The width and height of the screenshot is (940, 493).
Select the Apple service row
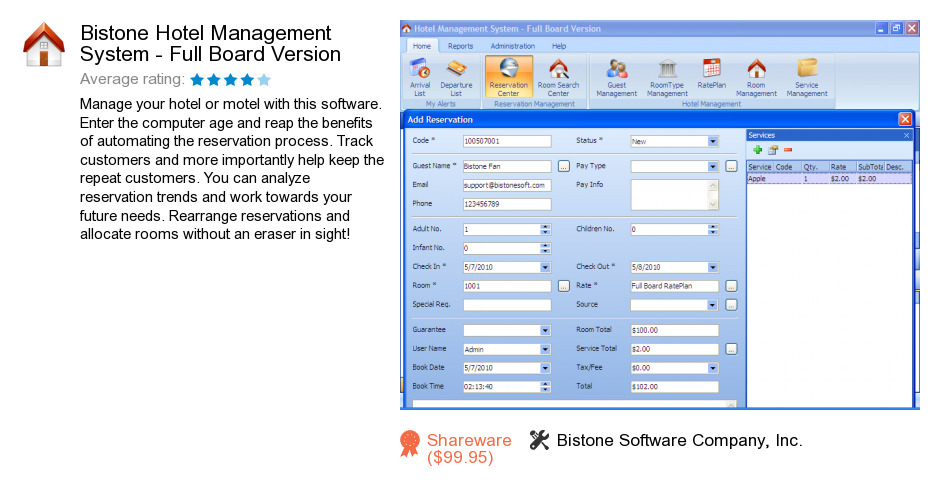coord(829,179)
